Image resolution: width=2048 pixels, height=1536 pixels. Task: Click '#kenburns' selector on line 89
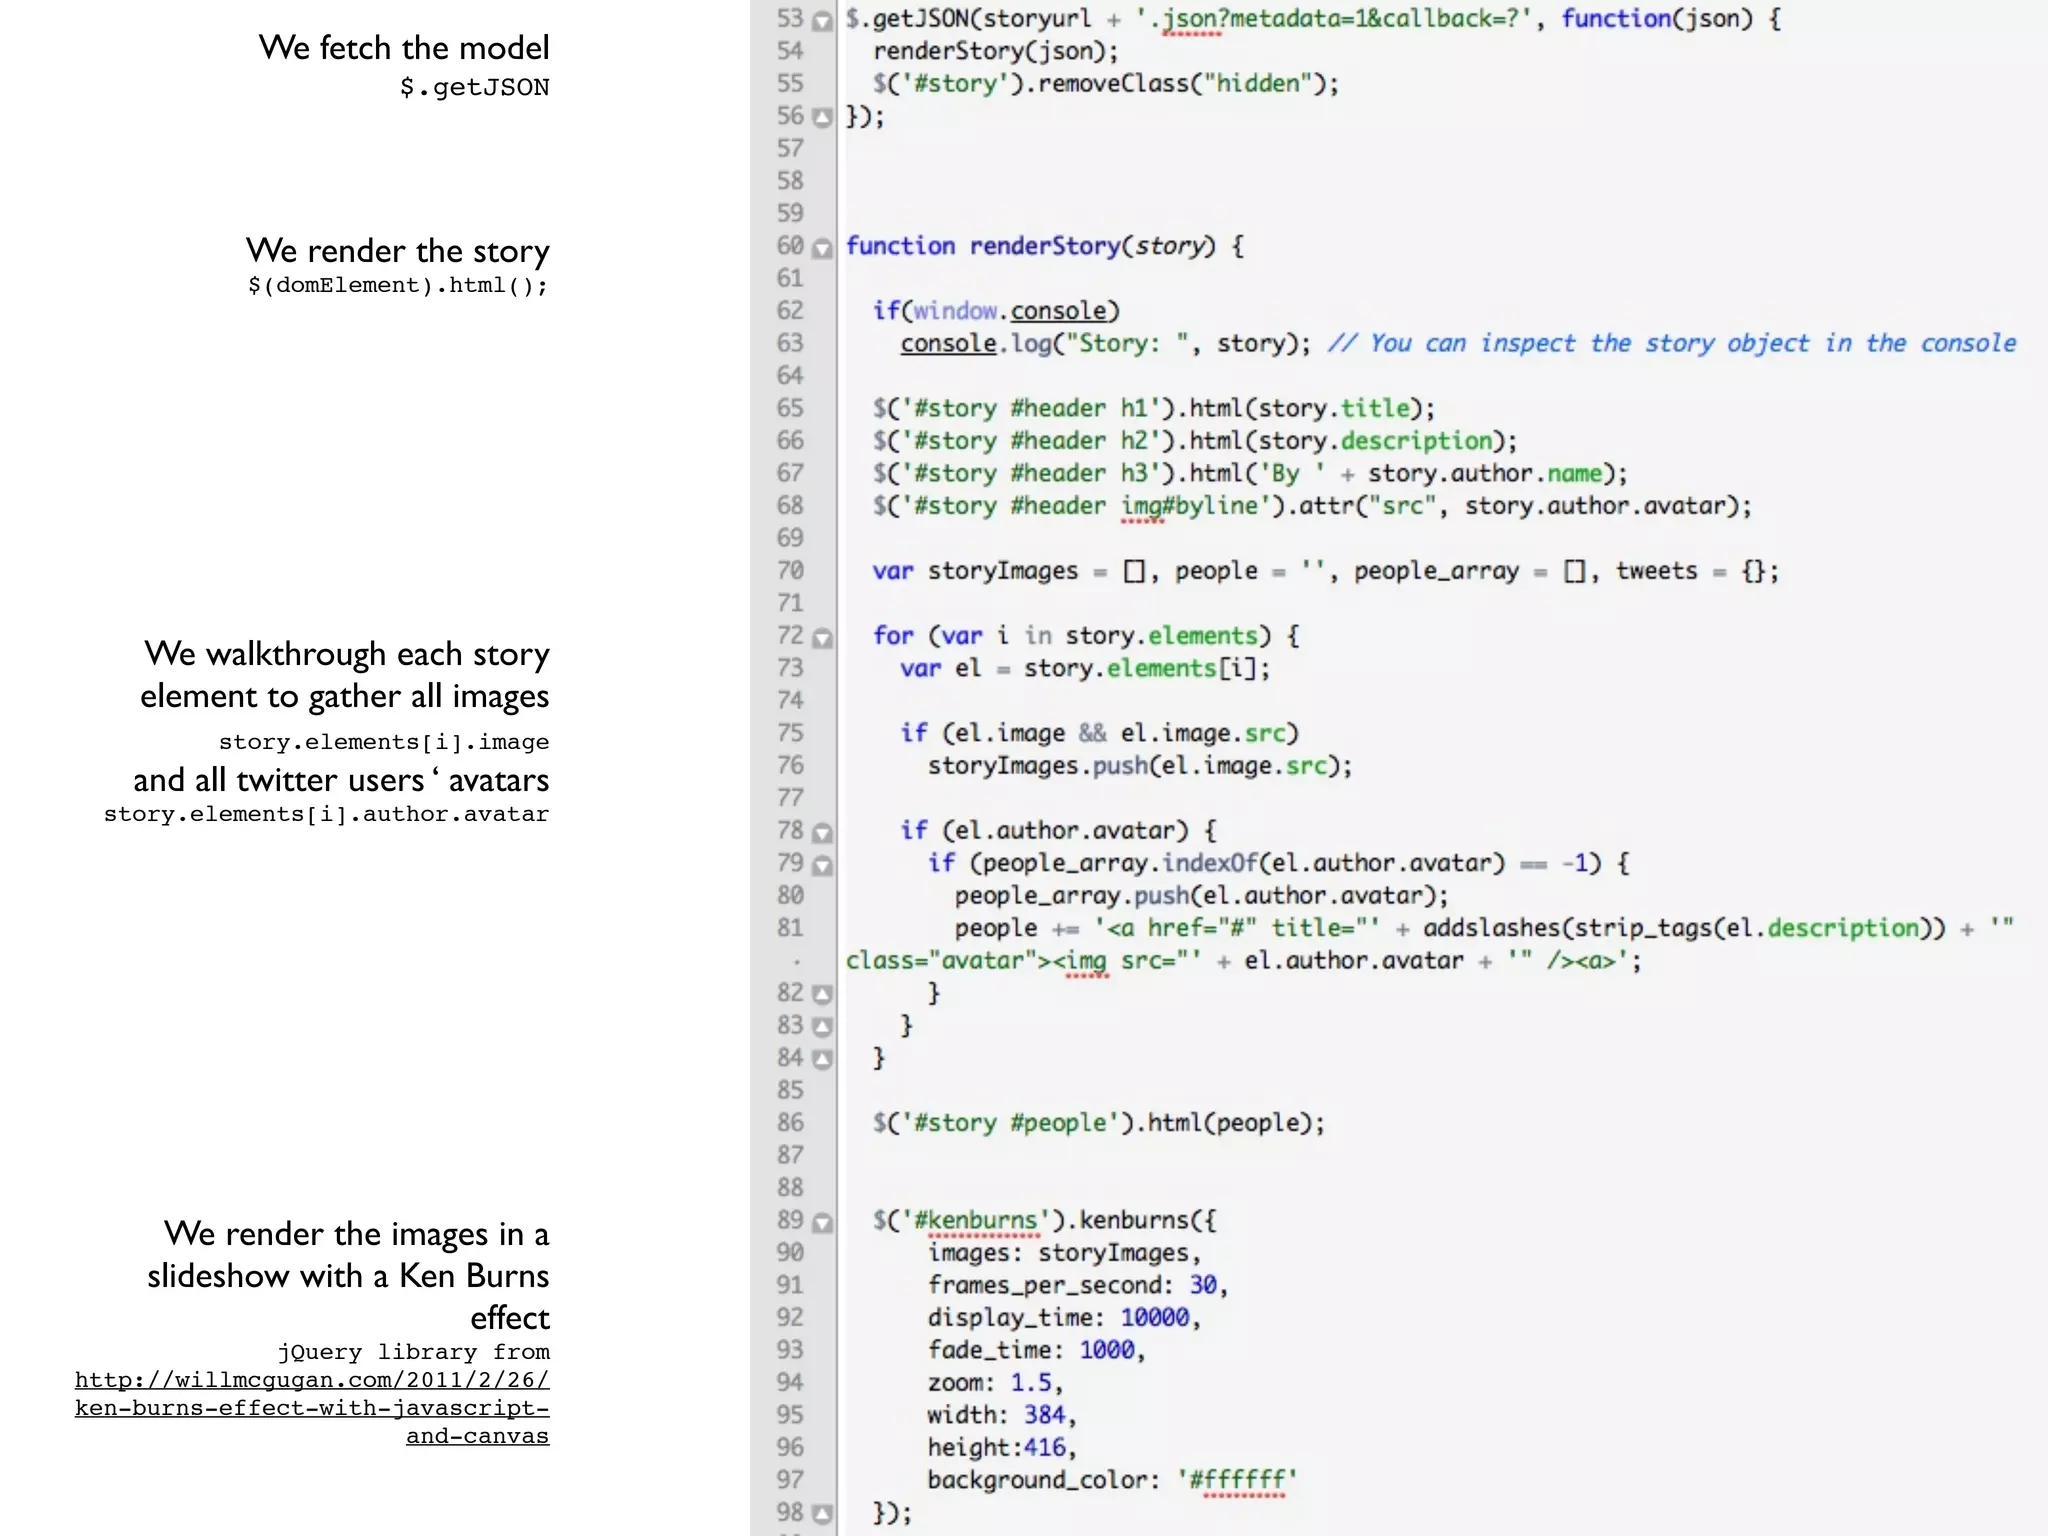[x=975, y=1221]
